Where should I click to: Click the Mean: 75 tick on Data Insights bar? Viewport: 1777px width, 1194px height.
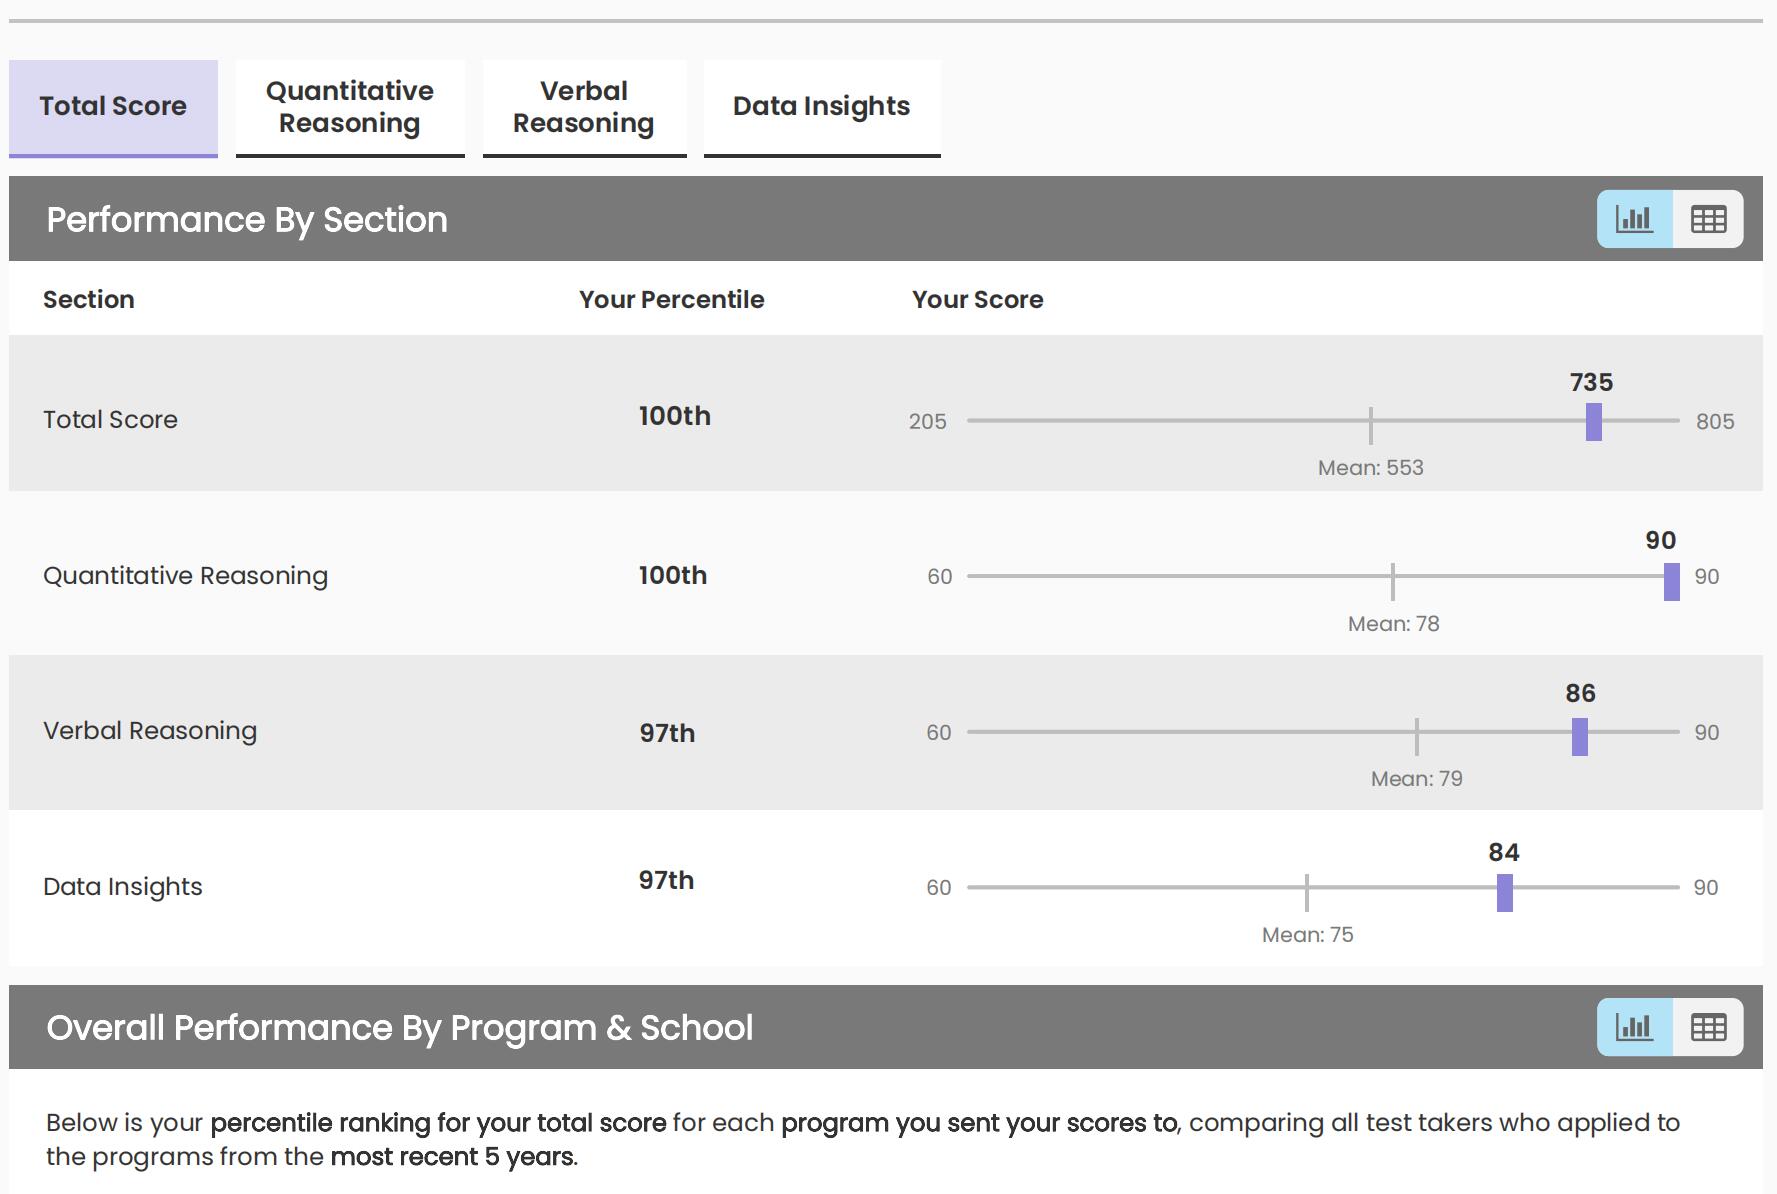[x=1307, y=891]
